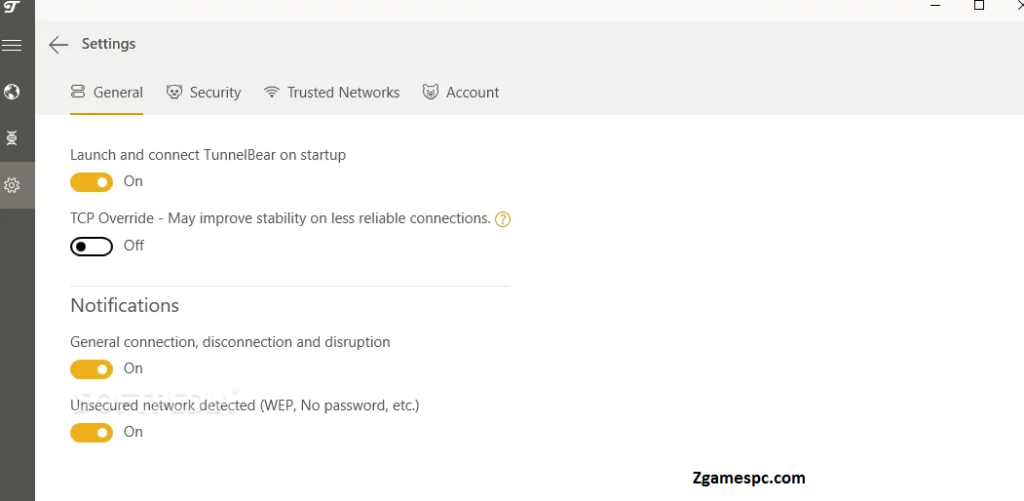Select the Account tab
Image resolution: width=1024 pixels, height=501 pixels.
point(460,93)
